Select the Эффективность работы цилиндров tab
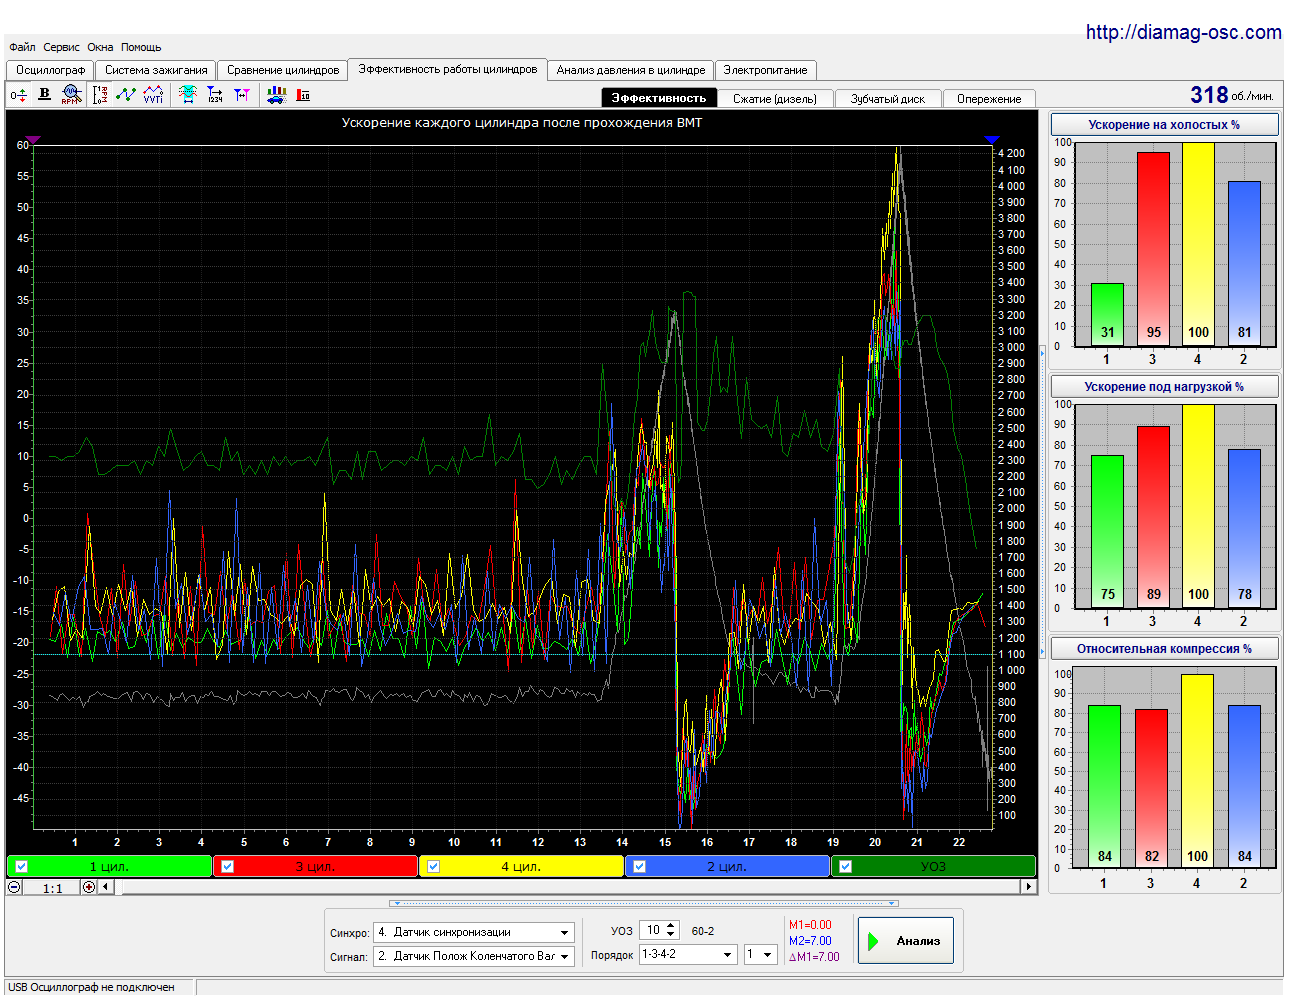 coord(448,69)
